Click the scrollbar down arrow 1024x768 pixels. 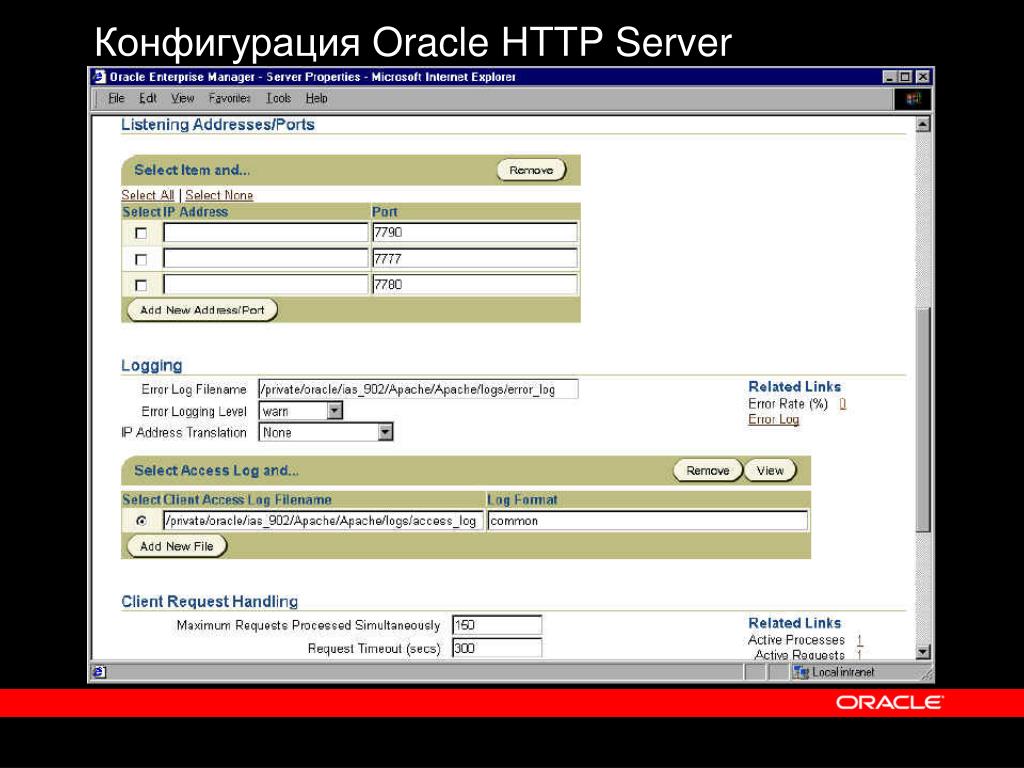click(923, 651)
